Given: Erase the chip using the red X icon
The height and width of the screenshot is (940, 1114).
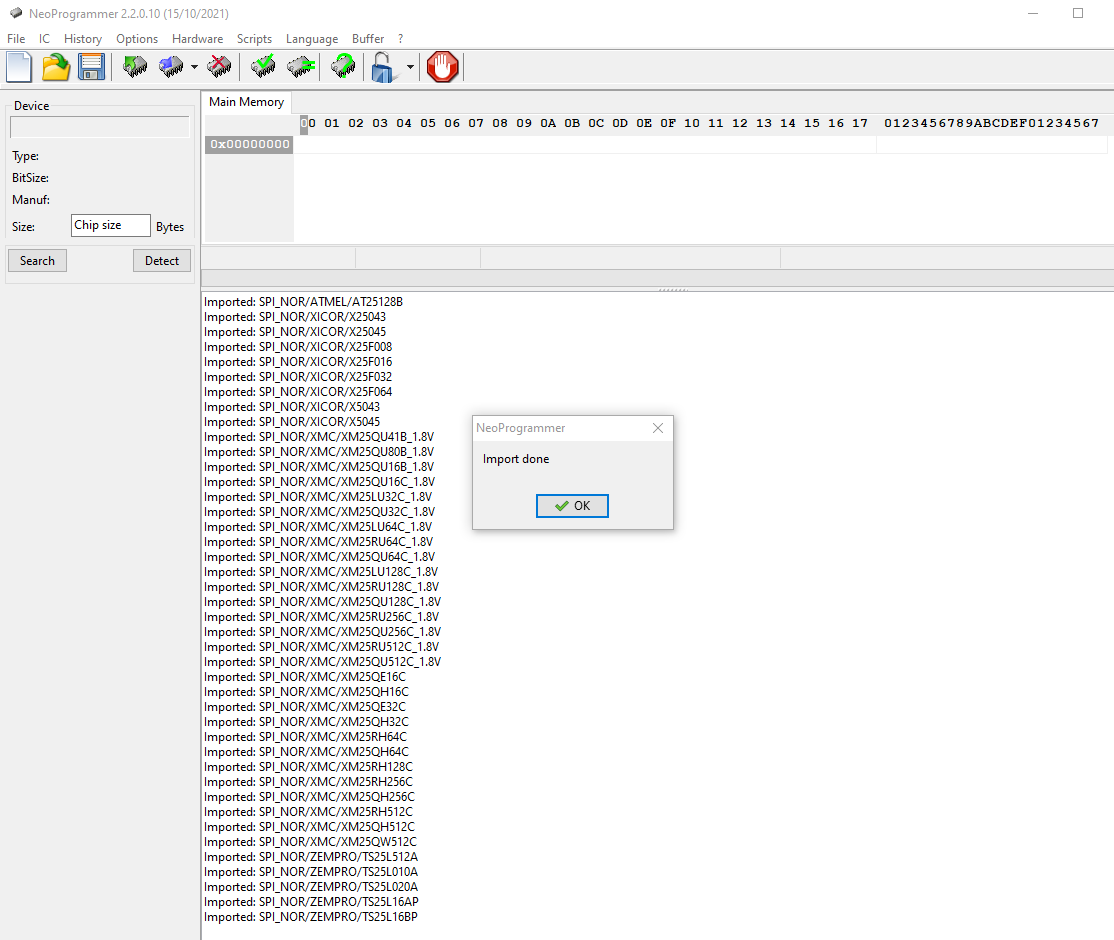Looking at the screenshot, I should point(219,67).
